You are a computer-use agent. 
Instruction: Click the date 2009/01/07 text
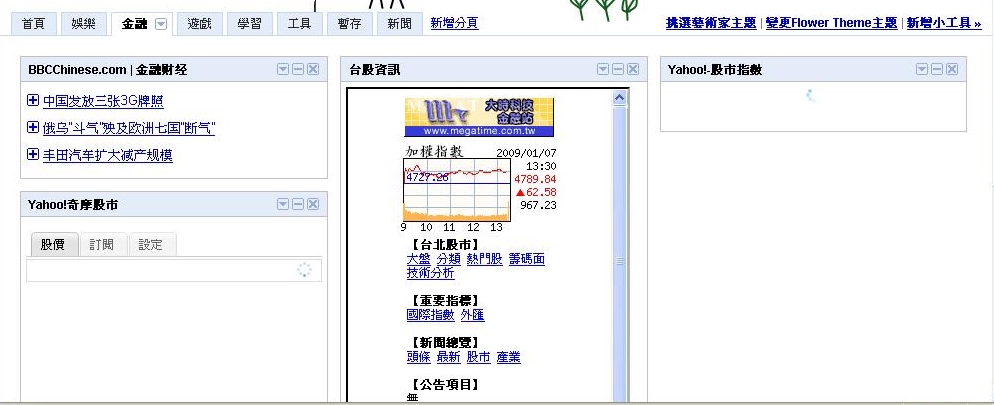tap(526, 153)
